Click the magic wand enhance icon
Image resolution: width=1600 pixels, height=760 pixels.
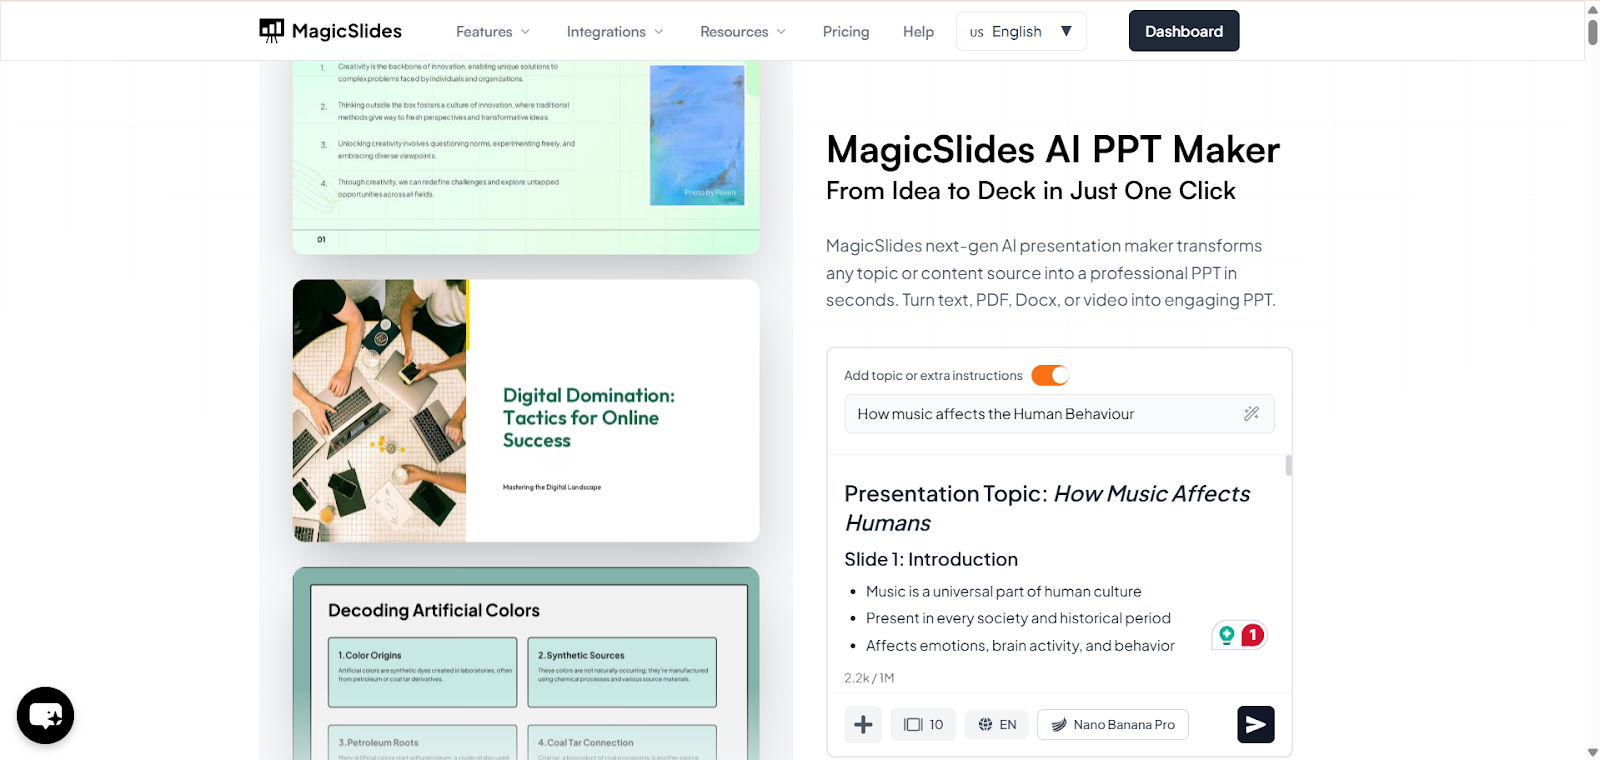[1251, 414]
